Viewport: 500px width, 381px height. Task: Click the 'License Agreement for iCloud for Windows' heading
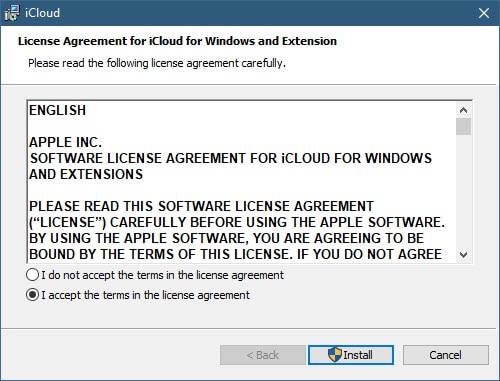point(177,41)
